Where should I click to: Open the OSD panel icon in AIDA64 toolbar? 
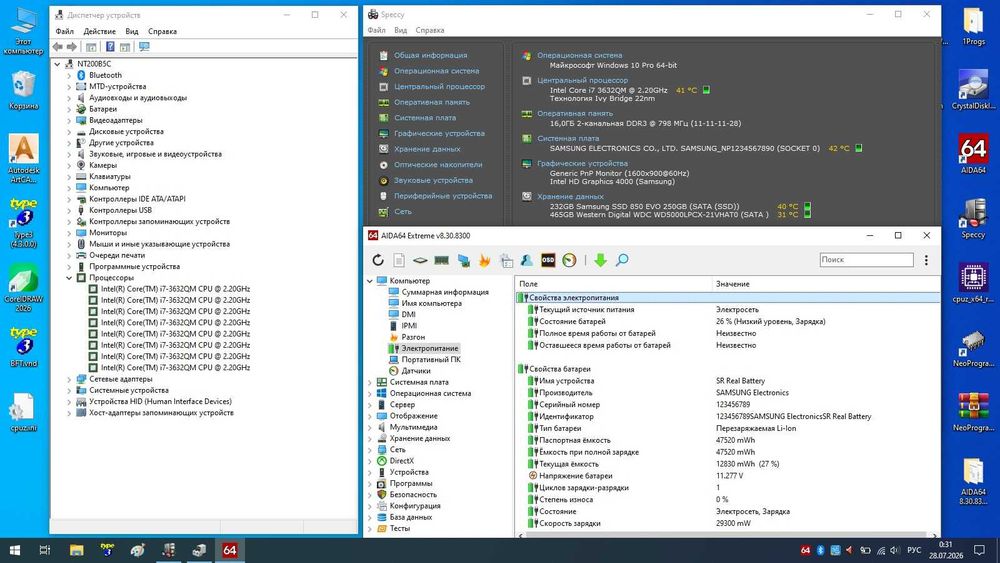[x=548, y=260]
